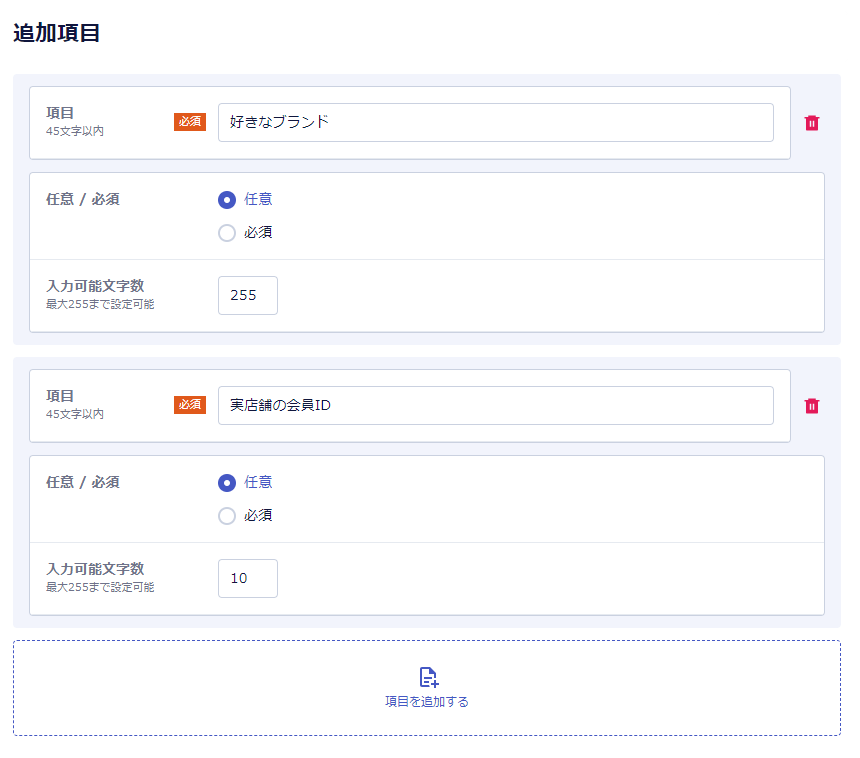
Task: Select 任意 radio for 実店舗の会員ID item
Action: (227, 482)
